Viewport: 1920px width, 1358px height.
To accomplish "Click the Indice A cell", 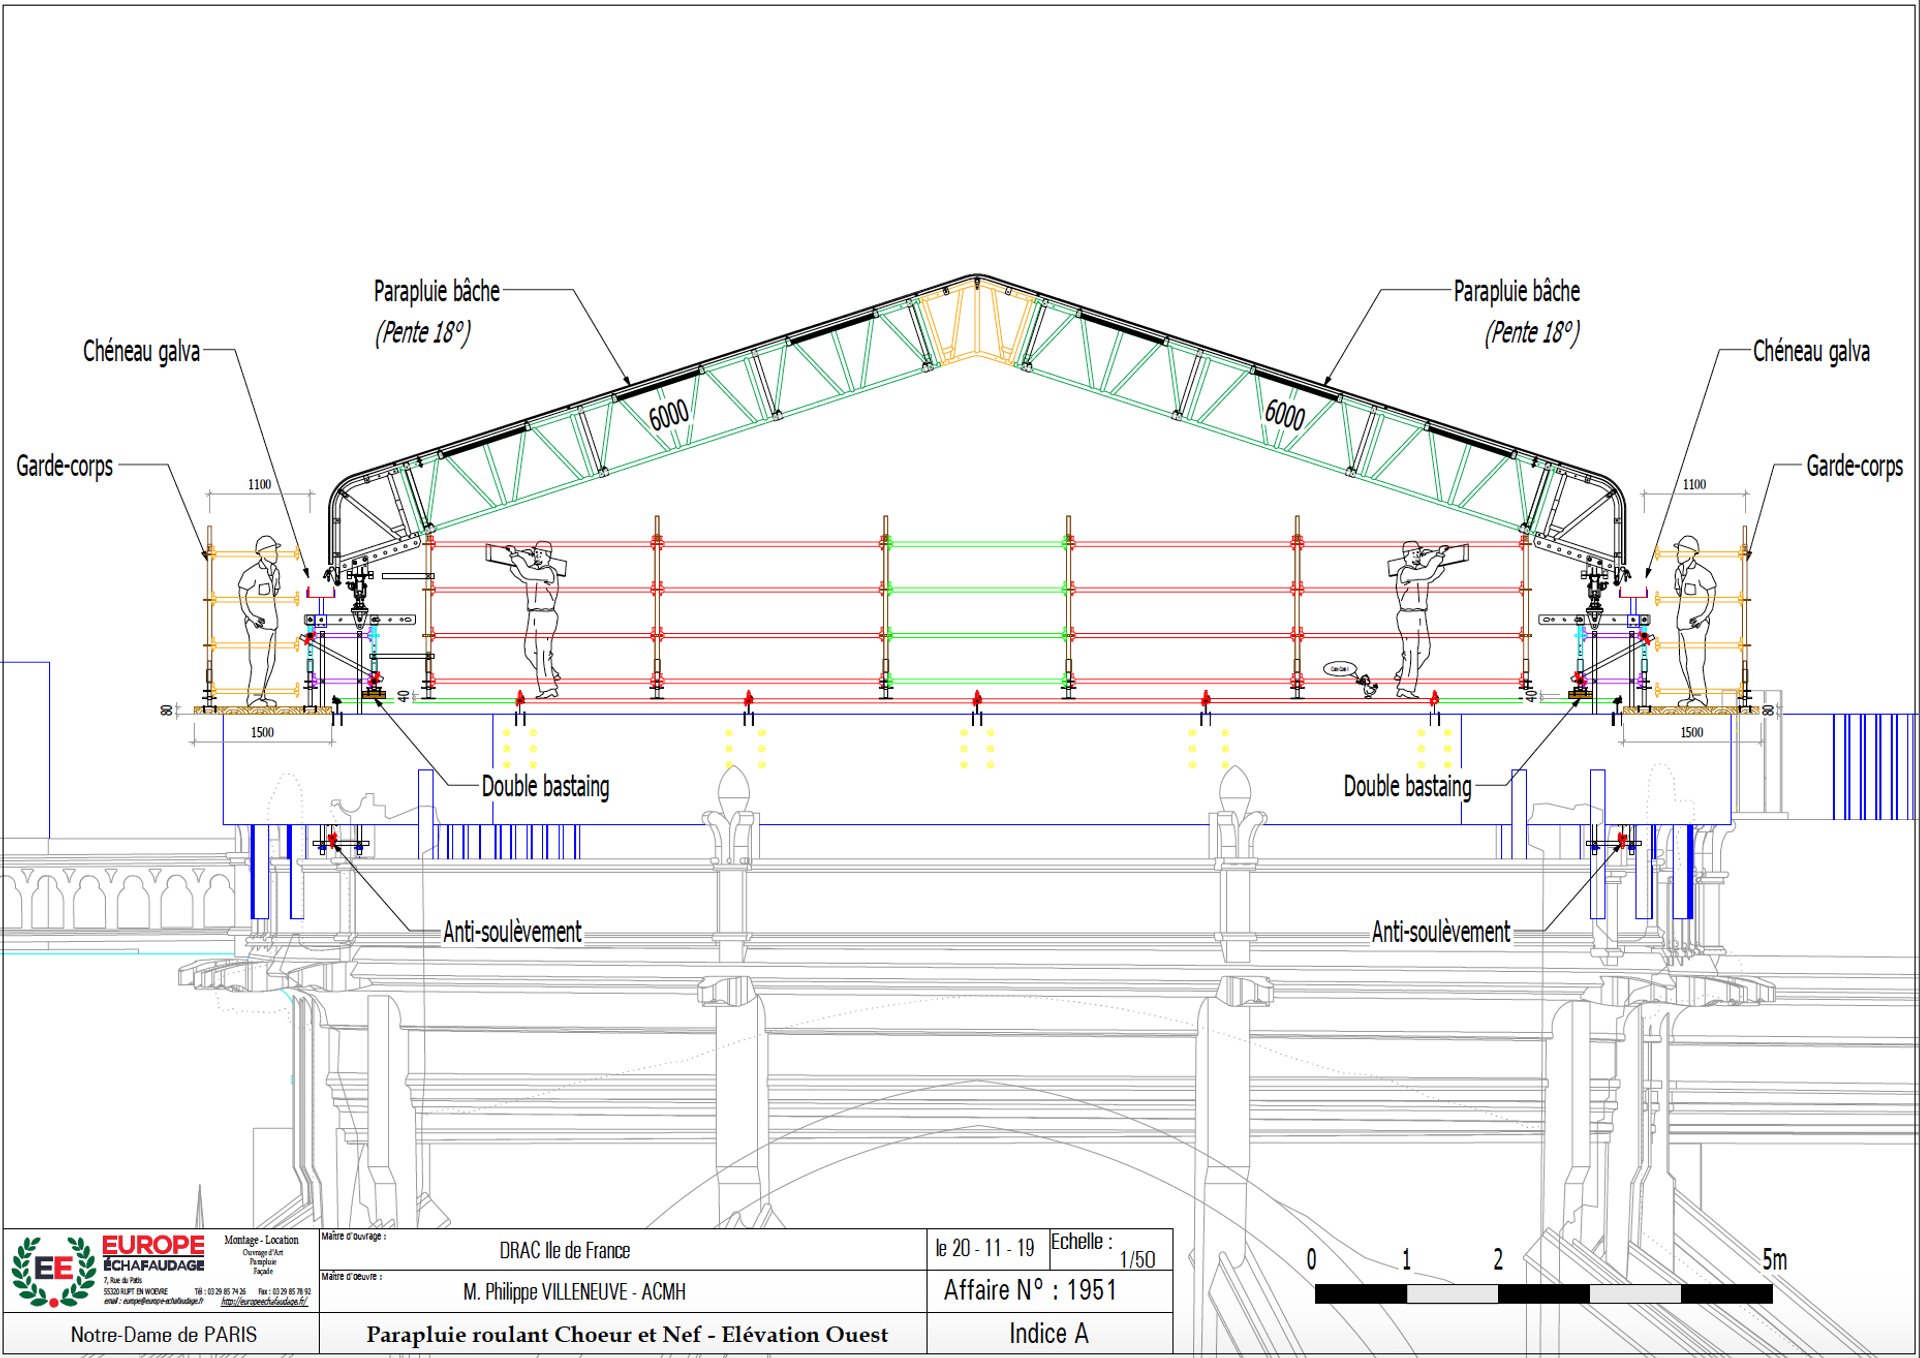I will click(1048, 1333).
